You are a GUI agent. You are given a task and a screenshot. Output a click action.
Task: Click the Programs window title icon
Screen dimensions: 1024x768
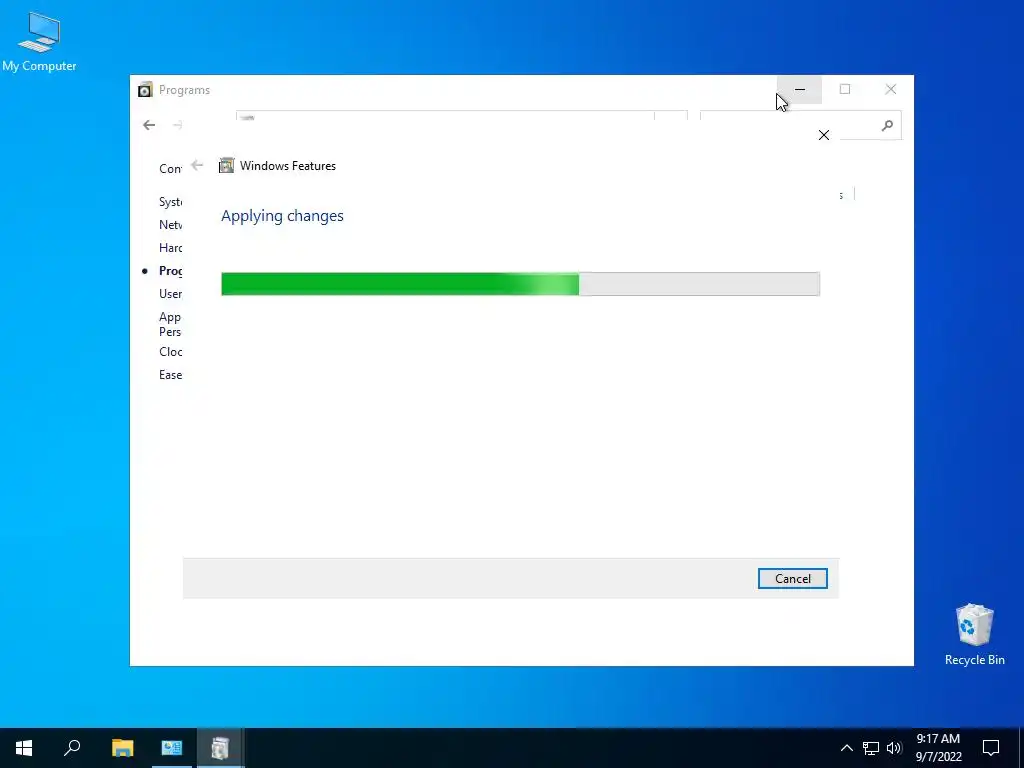tap(145, 89)
